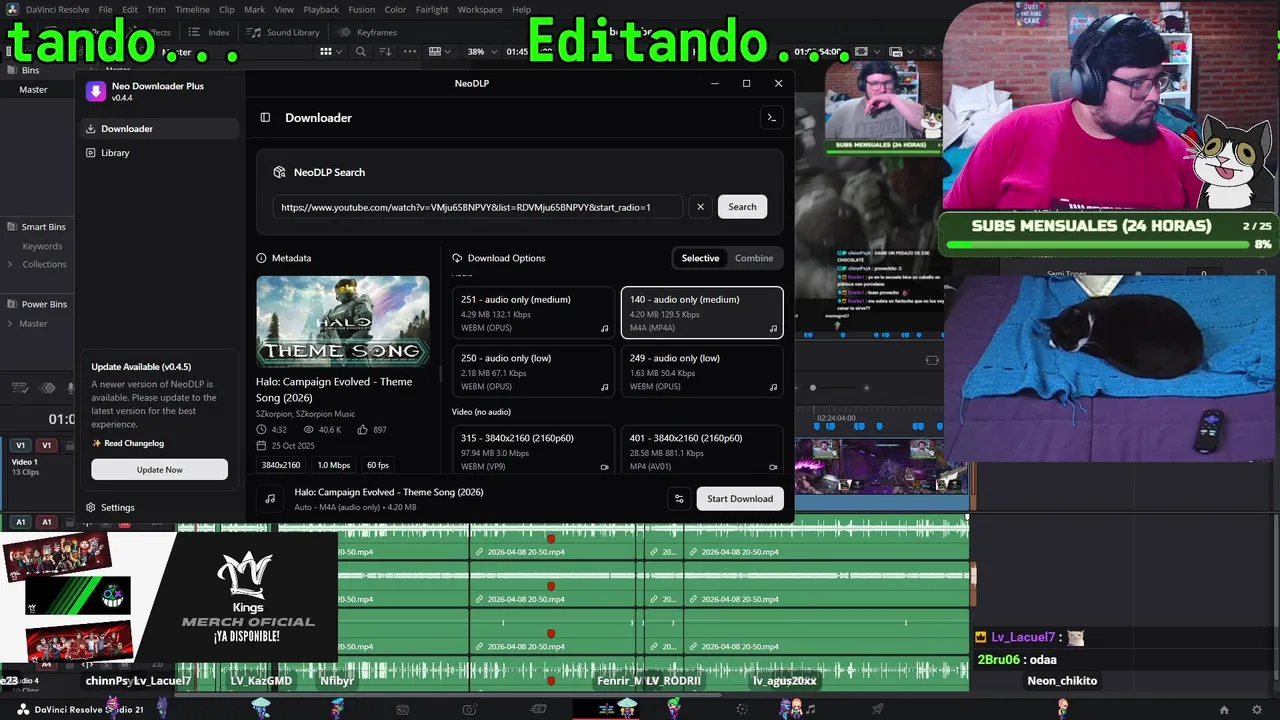Image resolution: width=1280 pixels, height=720 pixels.
Task: Select format 251 audio only (medium) WEBM
Action: 533,313
